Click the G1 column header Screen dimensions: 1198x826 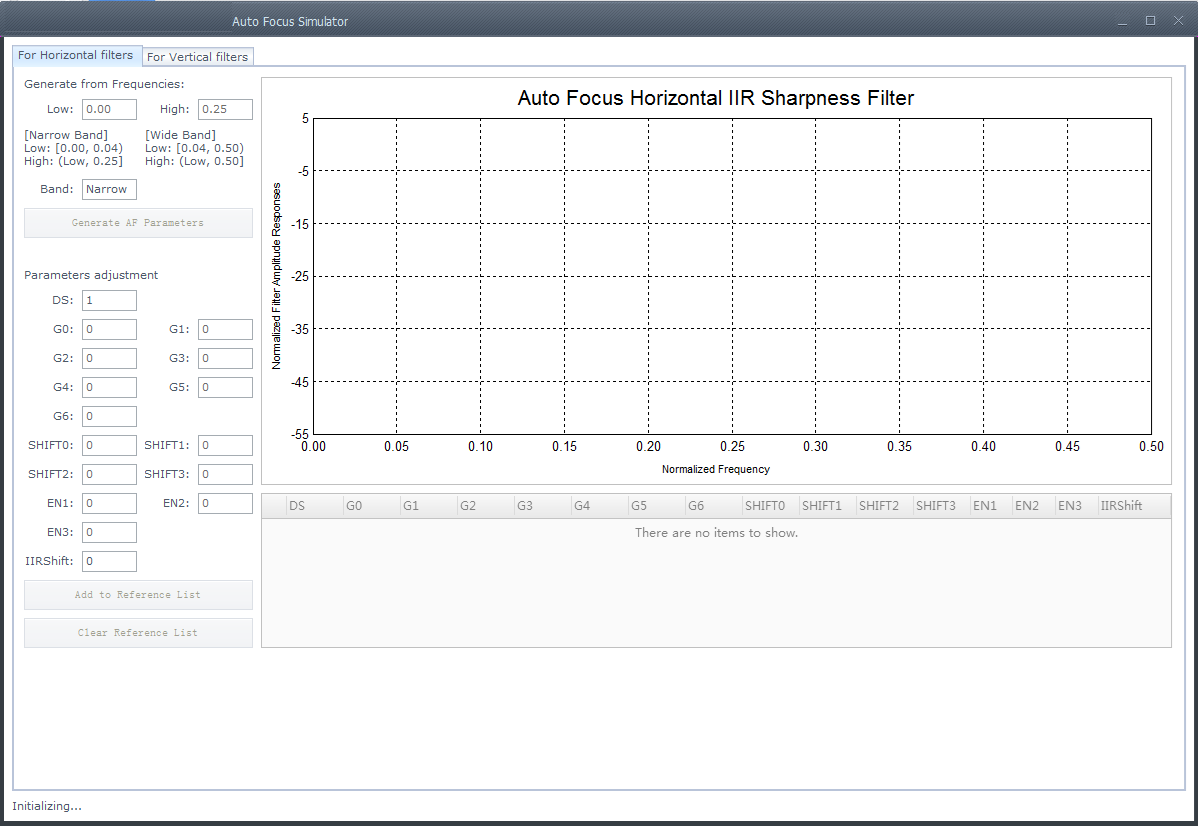pos(429,506)
